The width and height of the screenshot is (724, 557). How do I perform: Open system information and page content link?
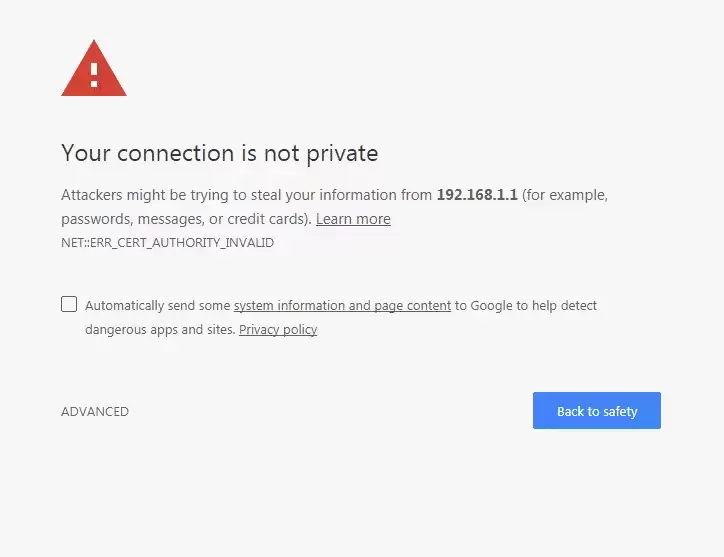tap(342, 305)
